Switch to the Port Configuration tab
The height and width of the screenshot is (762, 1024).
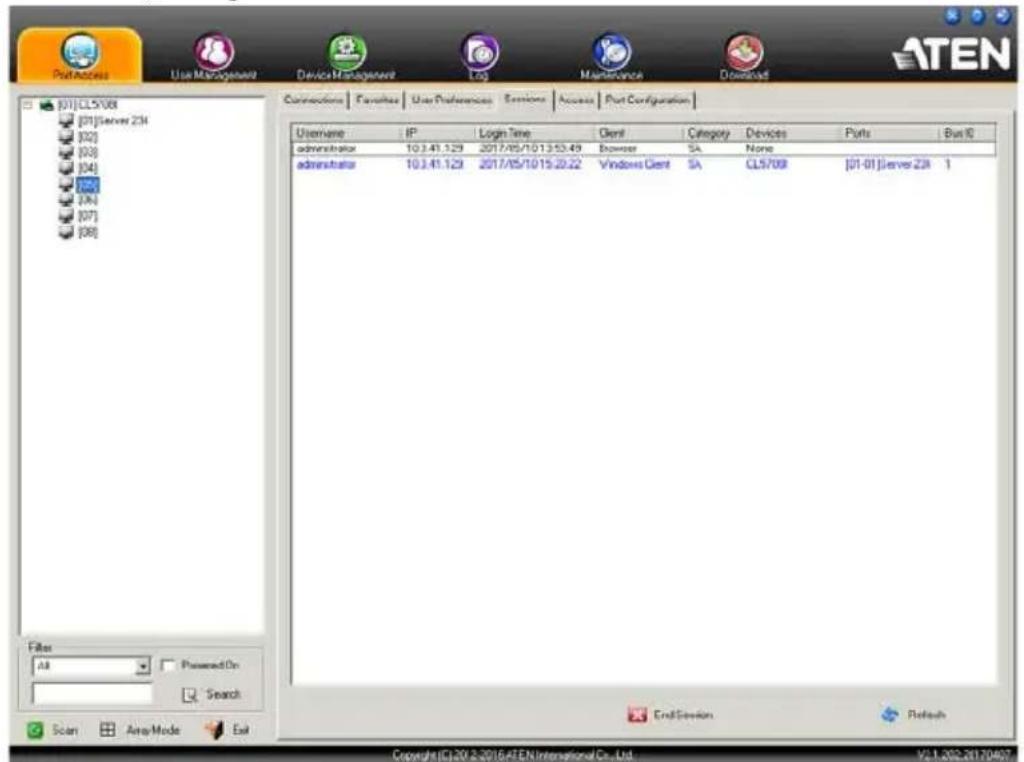pyautogui.click(x=647, y=100)
